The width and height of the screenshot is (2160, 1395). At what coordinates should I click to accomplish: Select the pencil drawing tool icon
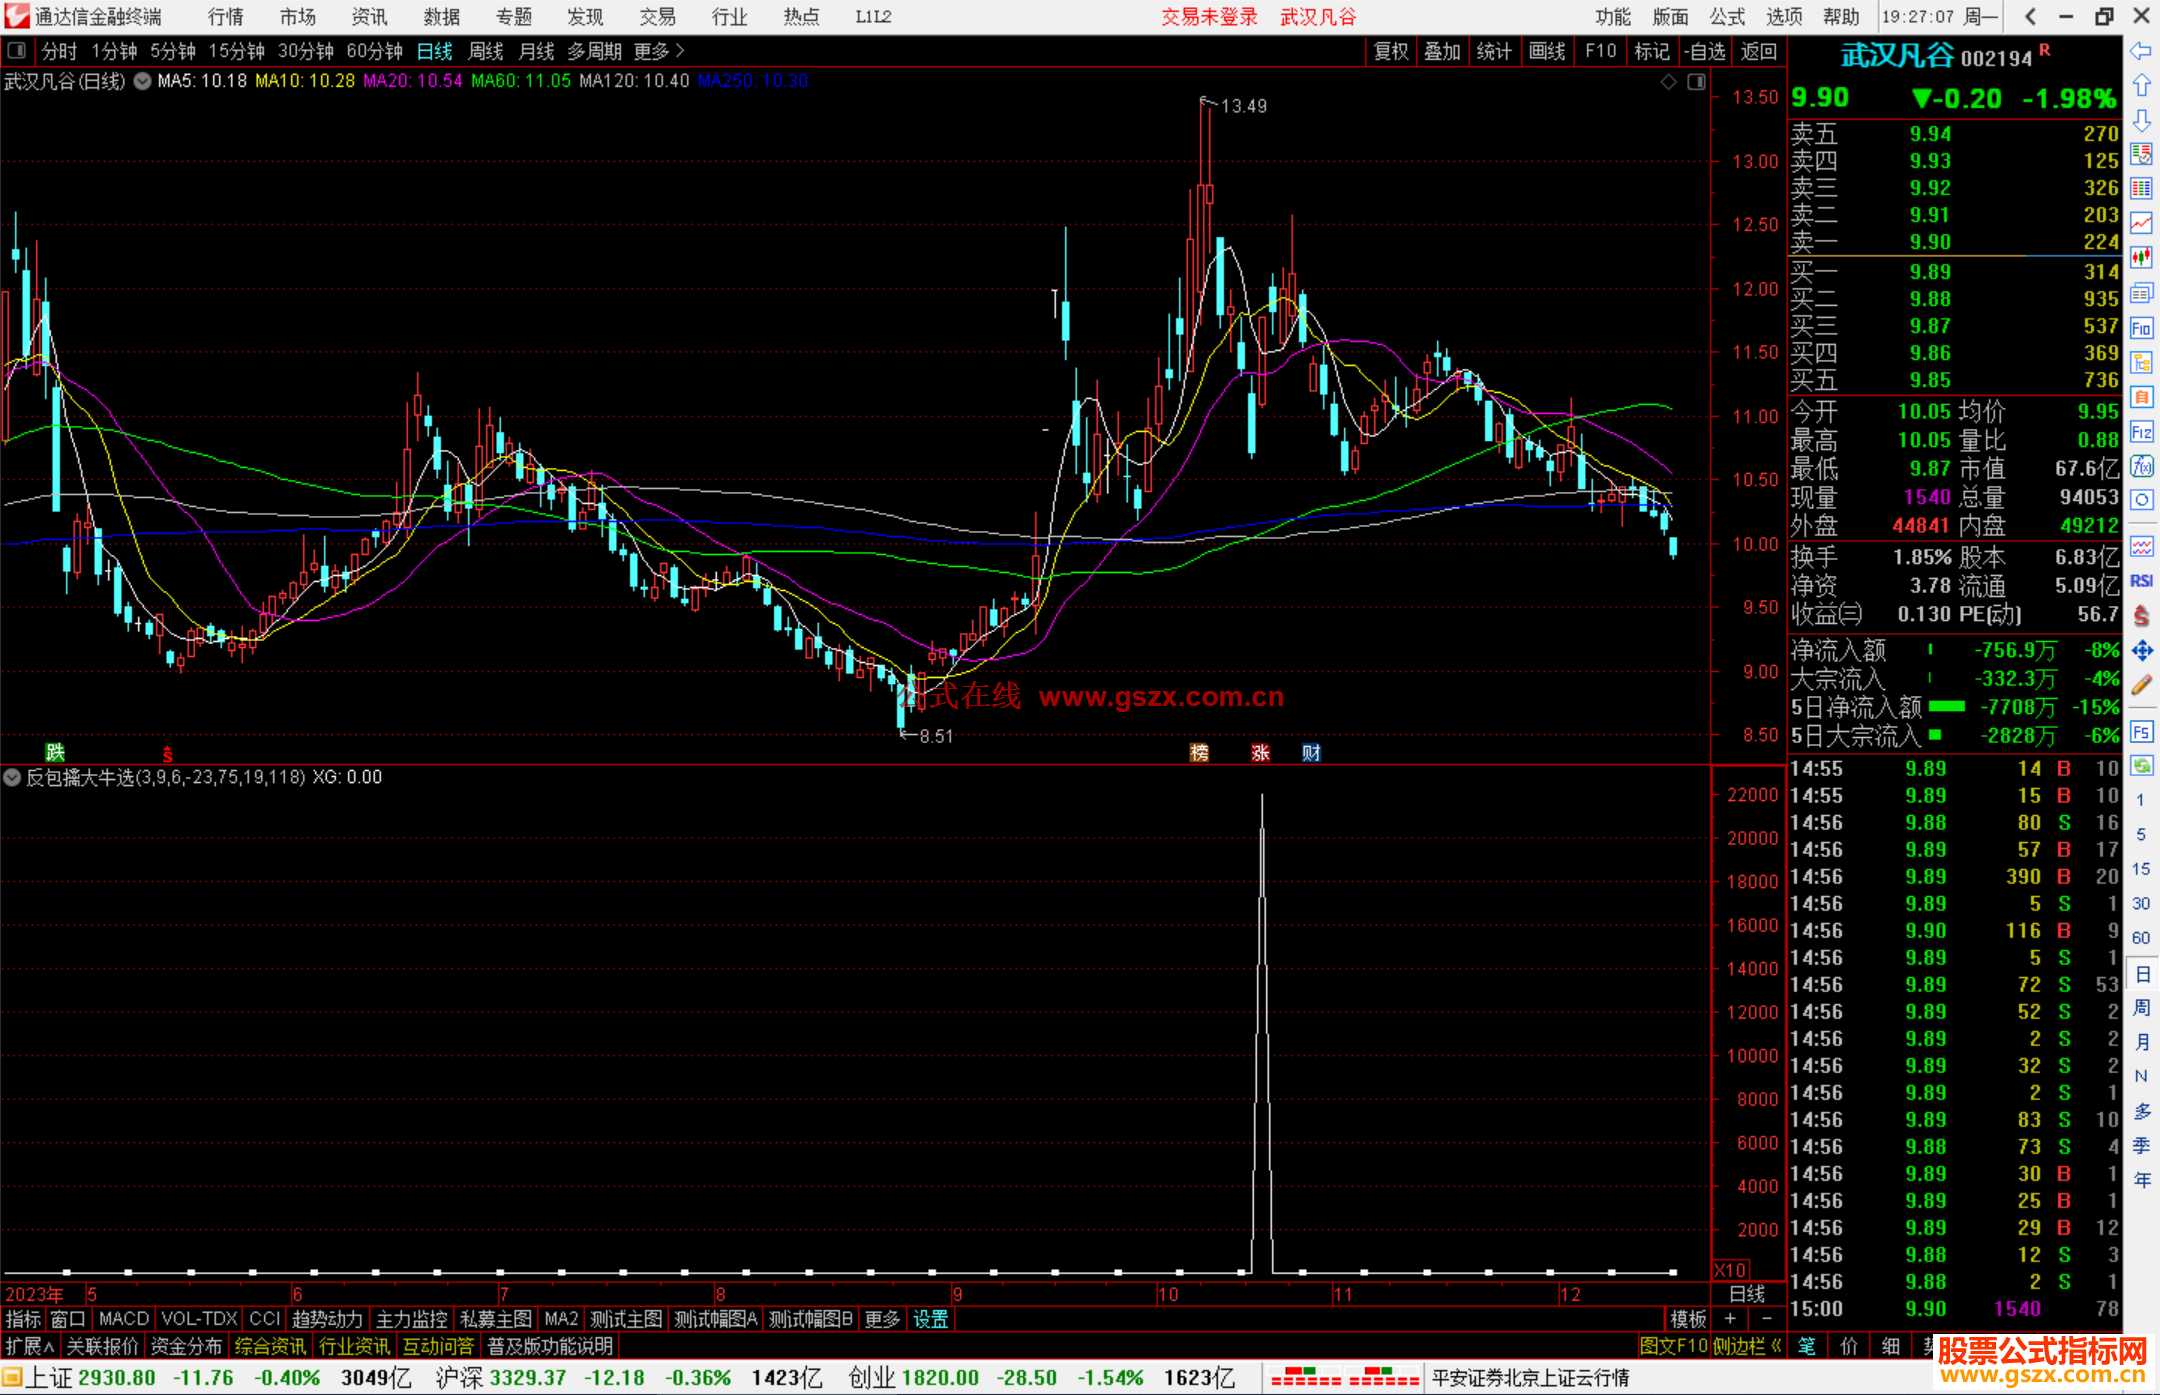pyautogui.click(x=2141, y=686)
